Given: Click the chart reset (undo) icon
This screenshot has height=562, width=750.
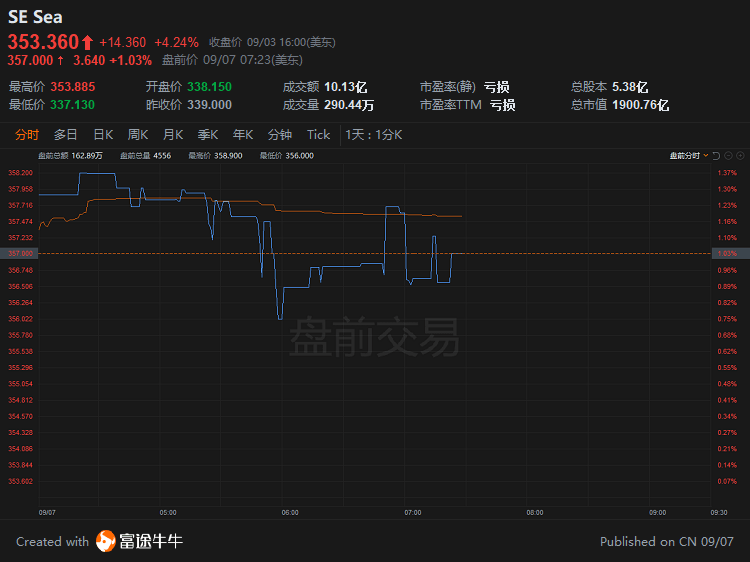Looking at the screenshot, I should click(x=717, y=156).
